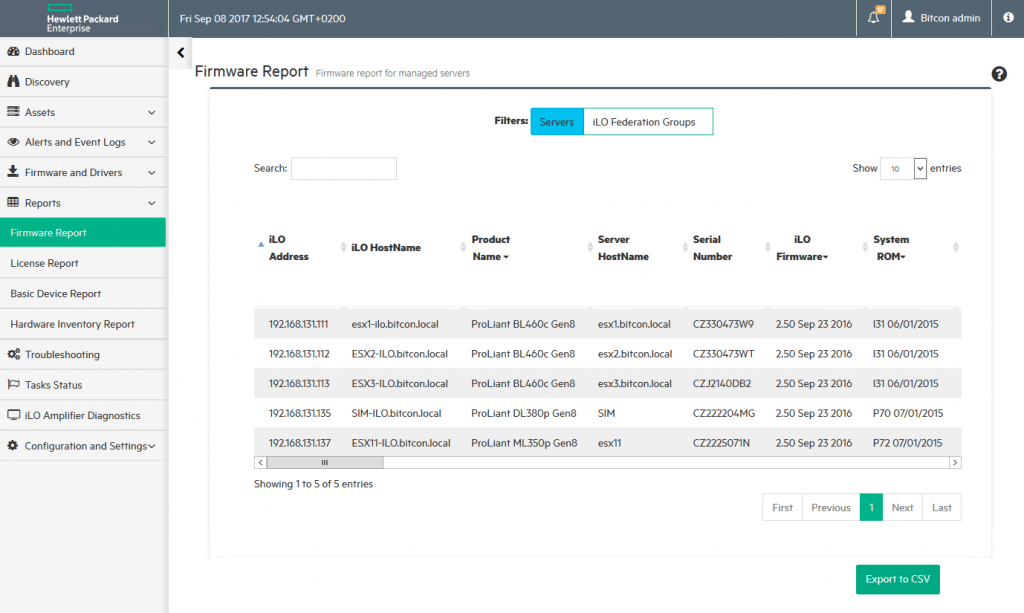Expand the Alerts and Event Logs chevron
Viewport: 1024px width, 613px height.
pos(152,142)
